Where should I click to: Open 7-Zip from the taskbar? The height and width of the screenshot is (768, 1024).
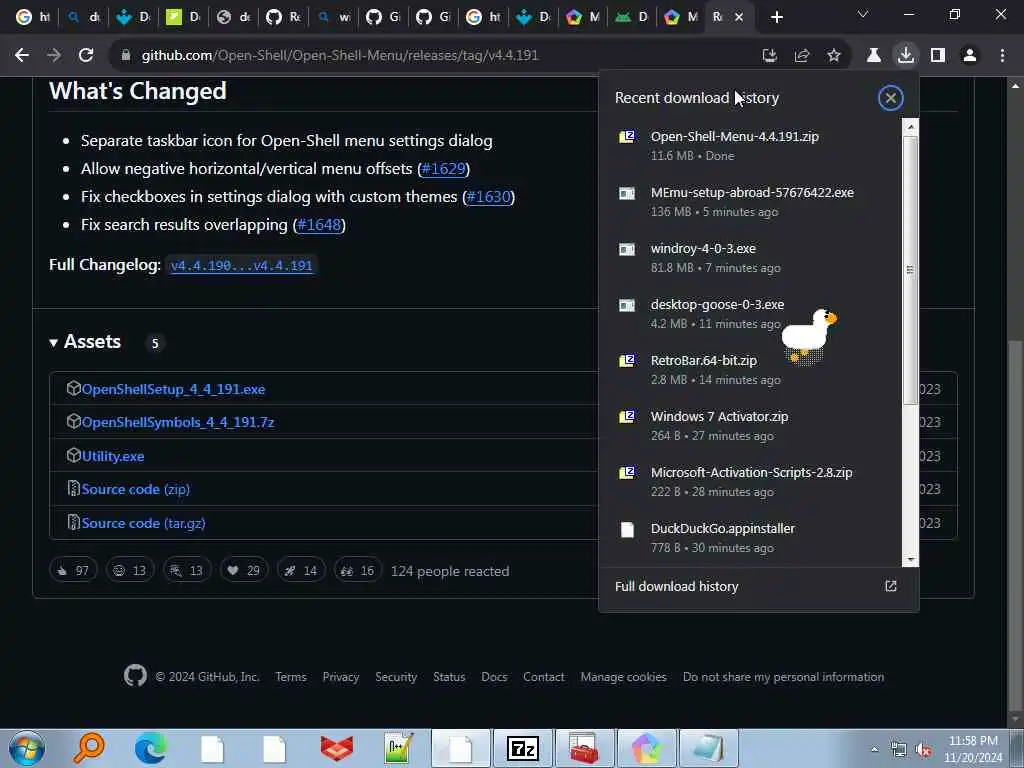(x=522, y=748)
